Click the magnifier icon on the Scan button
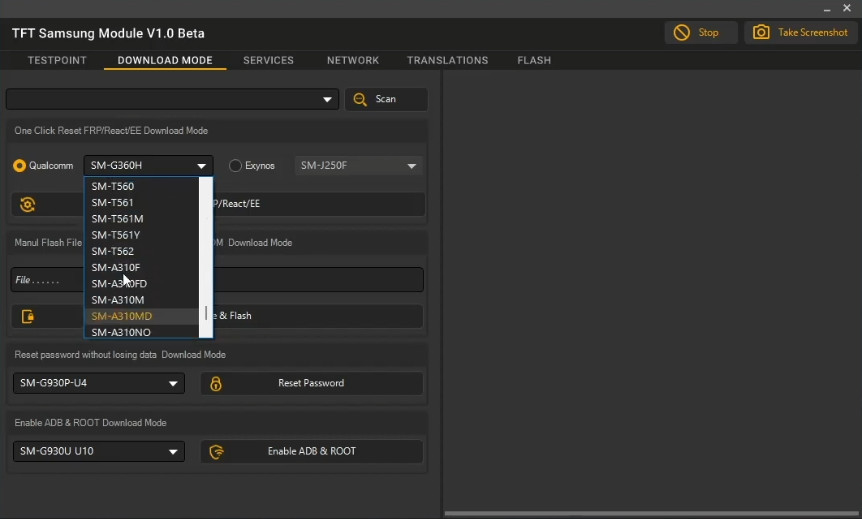Screen dimensions: 862x519 click(x=360, y=99)
